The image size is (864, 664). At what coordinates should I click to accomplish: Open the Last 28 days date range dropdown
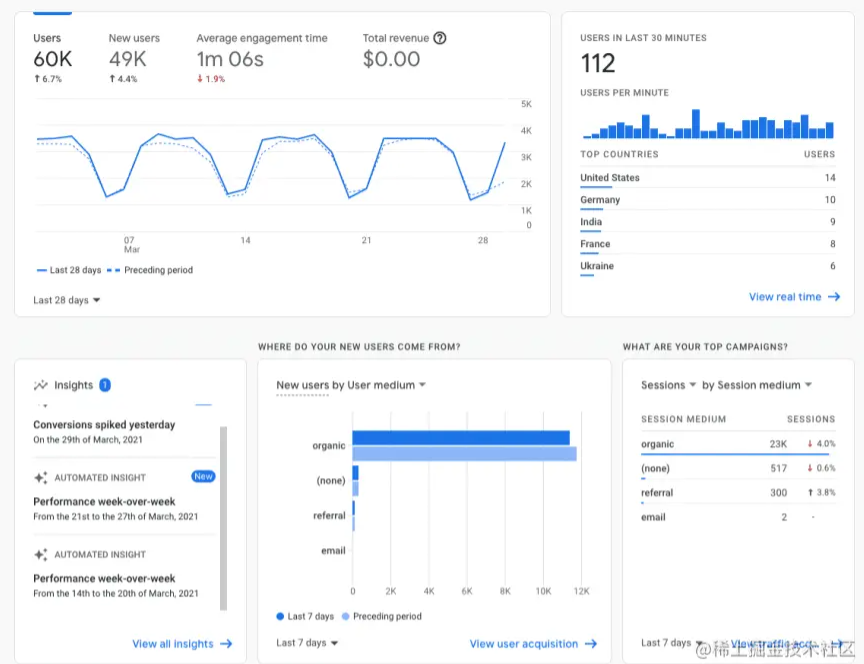tap(67, 300)
